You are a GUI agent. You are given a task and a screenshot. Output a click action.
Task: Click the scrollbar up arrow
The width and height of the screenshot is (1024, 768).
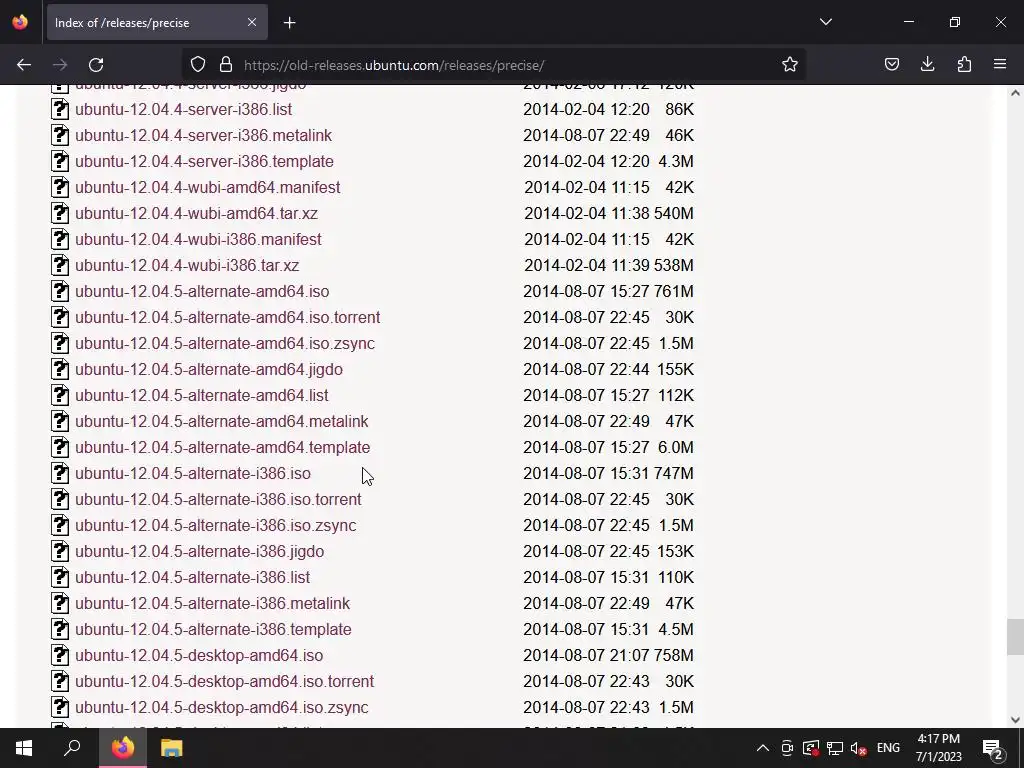(x=1015, y=93)
